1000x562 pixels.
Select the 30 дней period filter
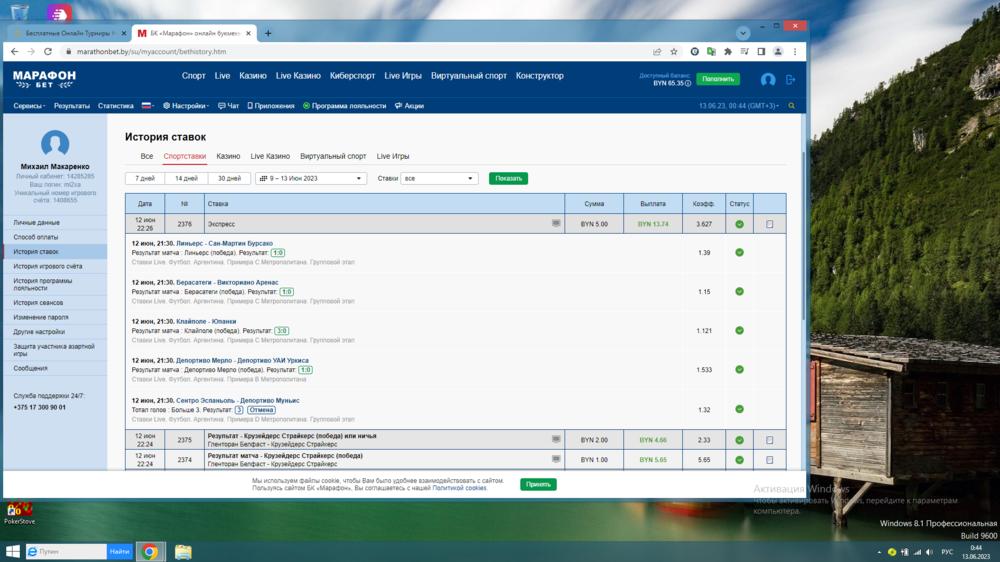click(228, 179)
